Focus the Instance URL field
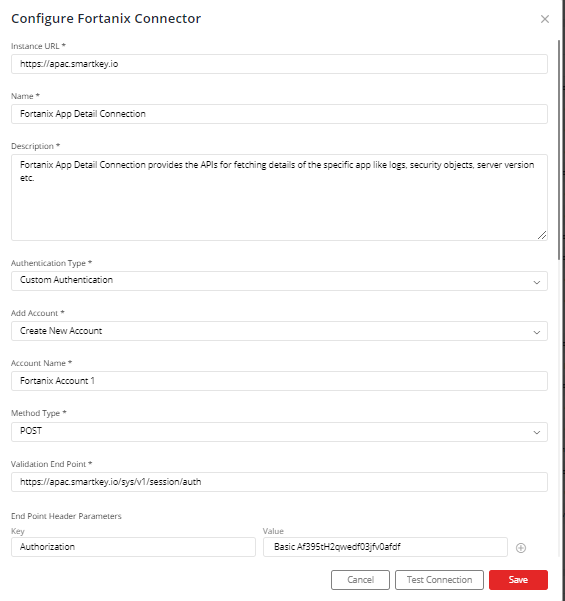565x601 pixels. pyautogui.click(x=279, y=64)
